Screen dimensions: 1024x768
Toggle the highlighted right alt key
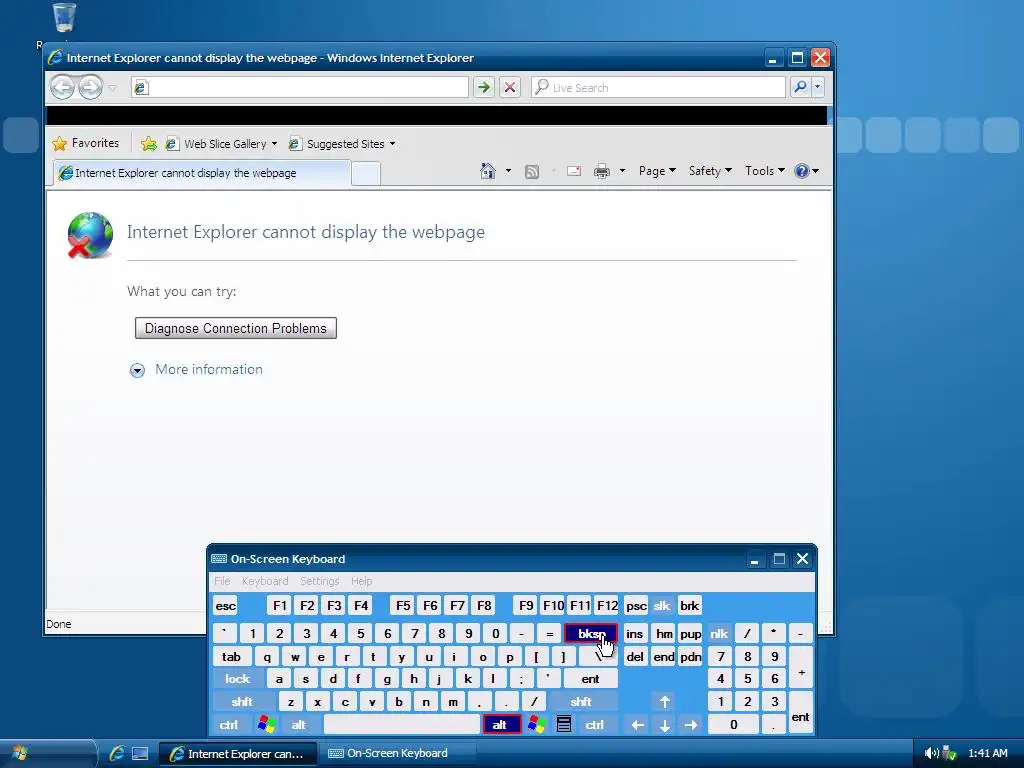[x=502, y=725]
